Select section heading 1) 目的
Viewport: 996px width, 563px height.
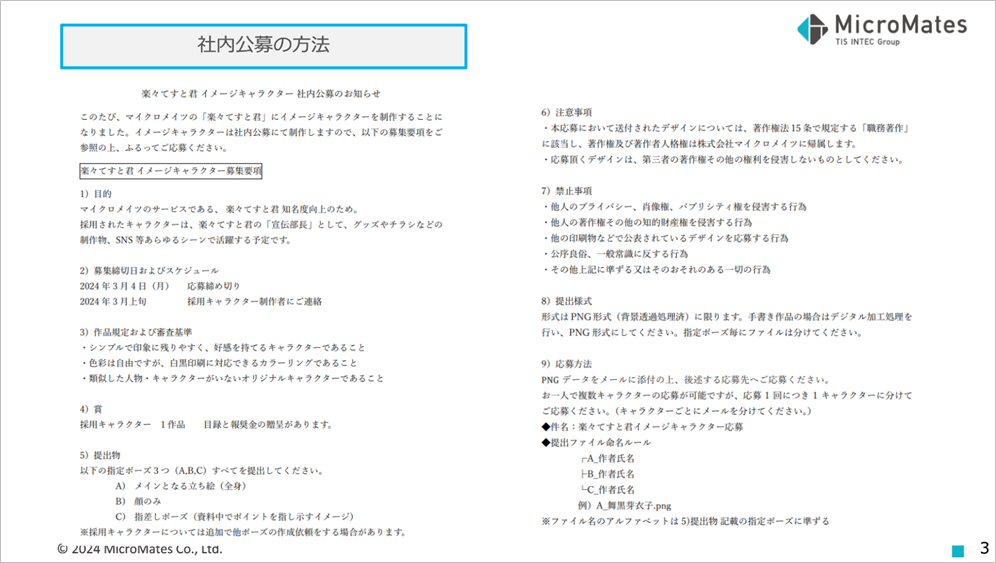tap(98, 192)
